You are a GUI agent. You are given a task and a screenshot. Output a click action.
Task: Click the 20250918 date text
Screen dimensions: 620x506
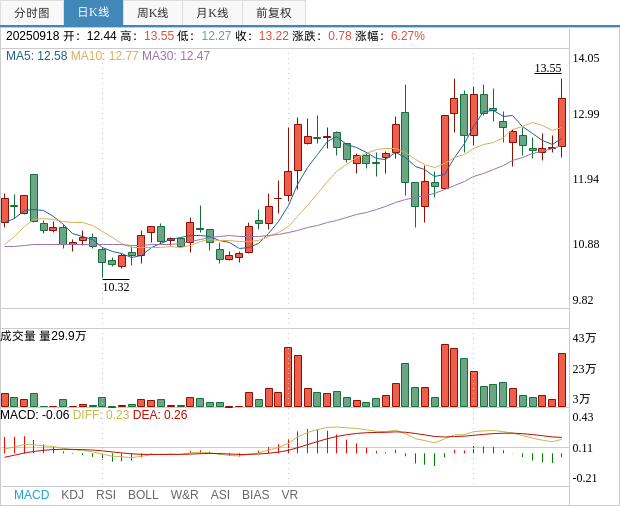click(32, 36)
